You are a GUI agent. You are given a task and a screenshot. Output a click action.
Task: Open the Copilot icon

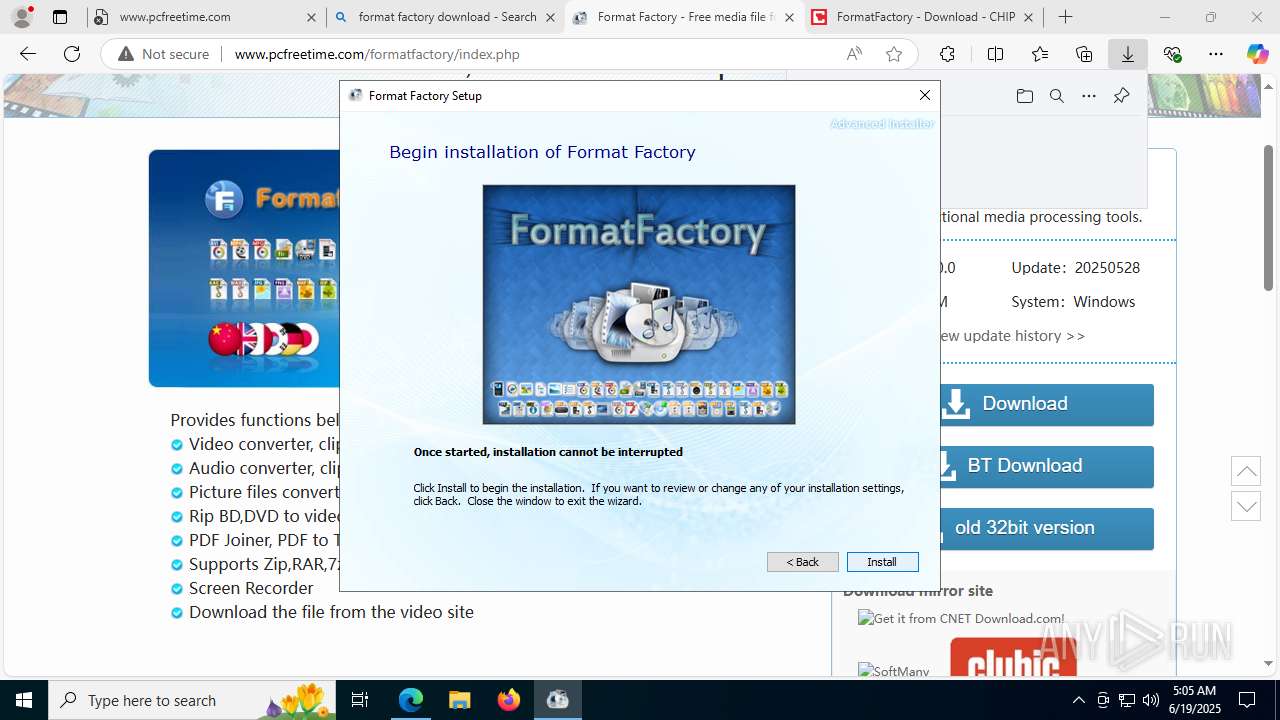(x=1258, y=54)
